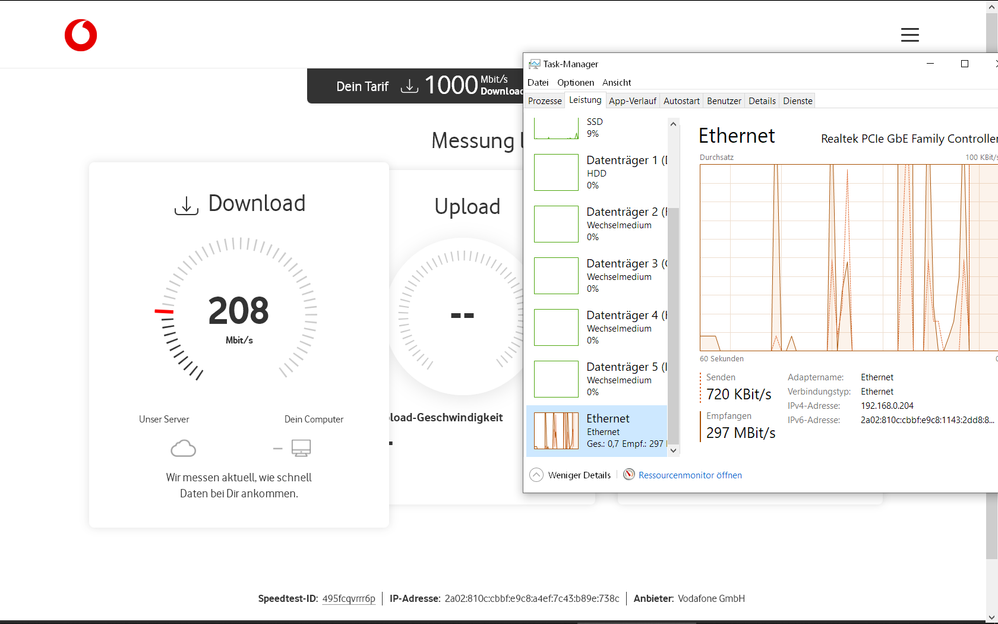Click the Adaptername value Ethernet
Image resolution: width=998 pixels, height=624 pixels.
click(x=877, y=378)
